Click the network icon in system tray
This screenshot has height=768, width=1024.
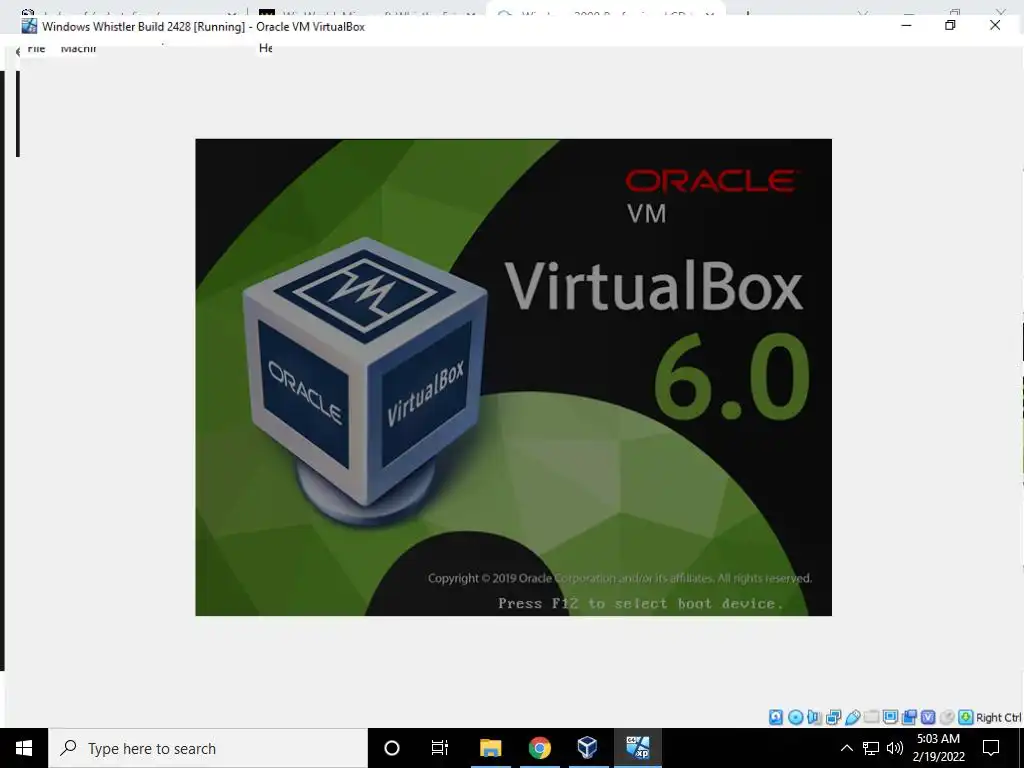(x=871, y=748)
